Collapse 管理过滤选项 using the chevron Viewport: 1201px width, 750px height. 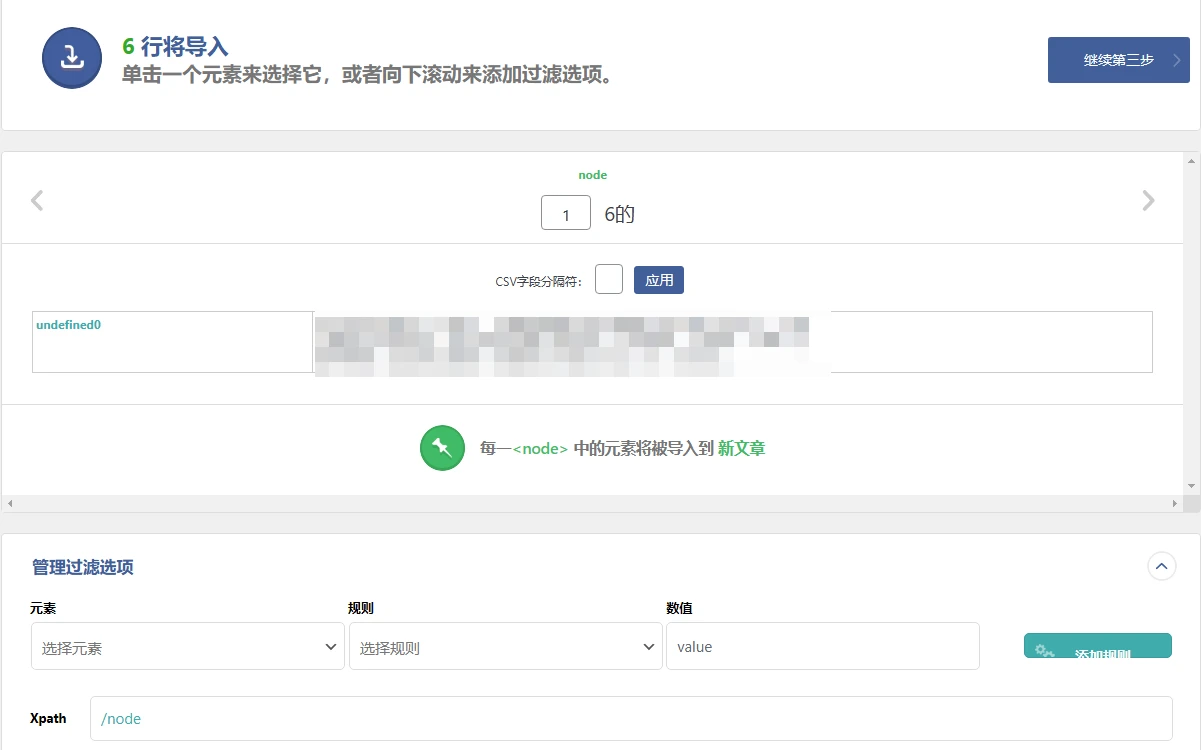pyautogui.click(x=1161, y=566)
